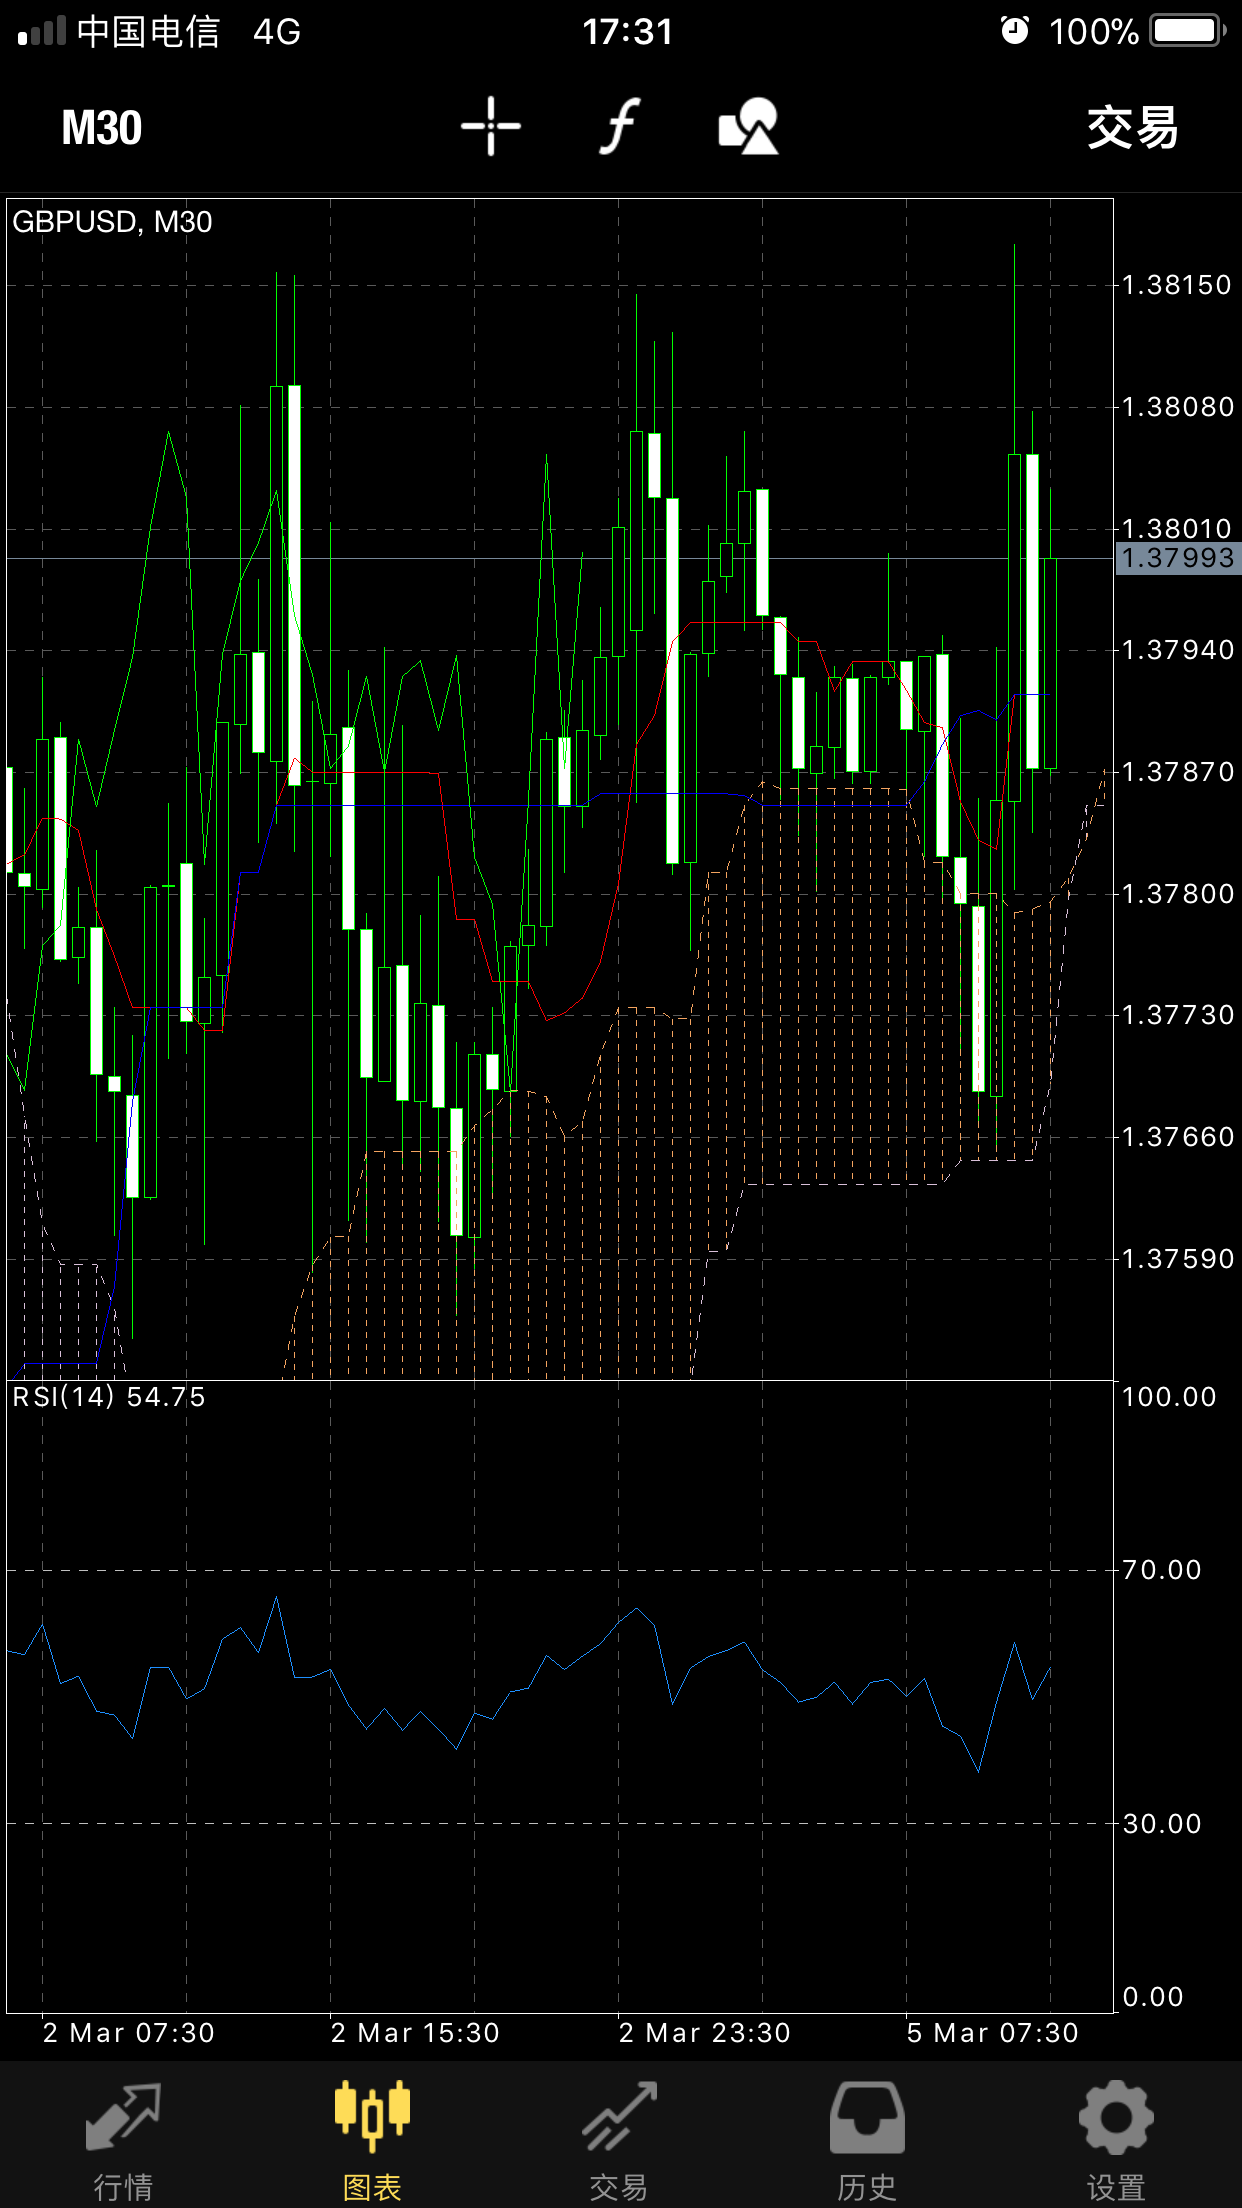Image resolution: width=1242 pixels, height=2208 pixels.
Task: Tap the RSI(14) 54.75 indicator label
Action: 109,1397
